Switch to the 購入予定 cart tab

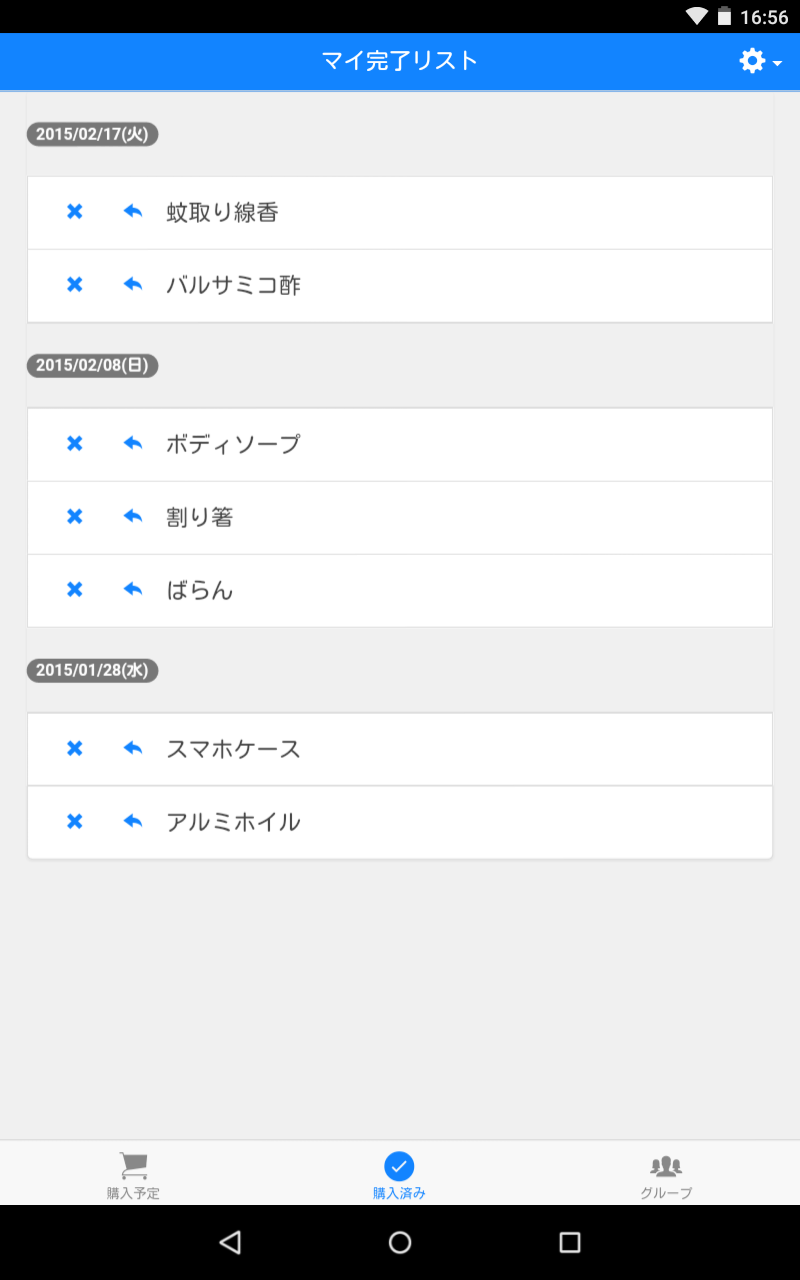pos(133,1174)
